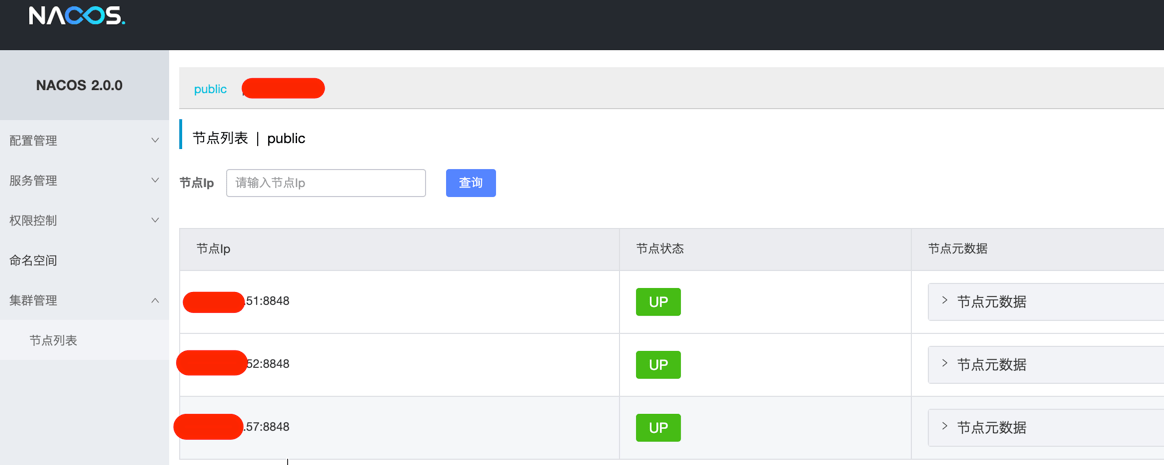This screenshot has width=1164, height=465.
Task: Click the 节点状态 column header
Action: click(x=660, y=249)
